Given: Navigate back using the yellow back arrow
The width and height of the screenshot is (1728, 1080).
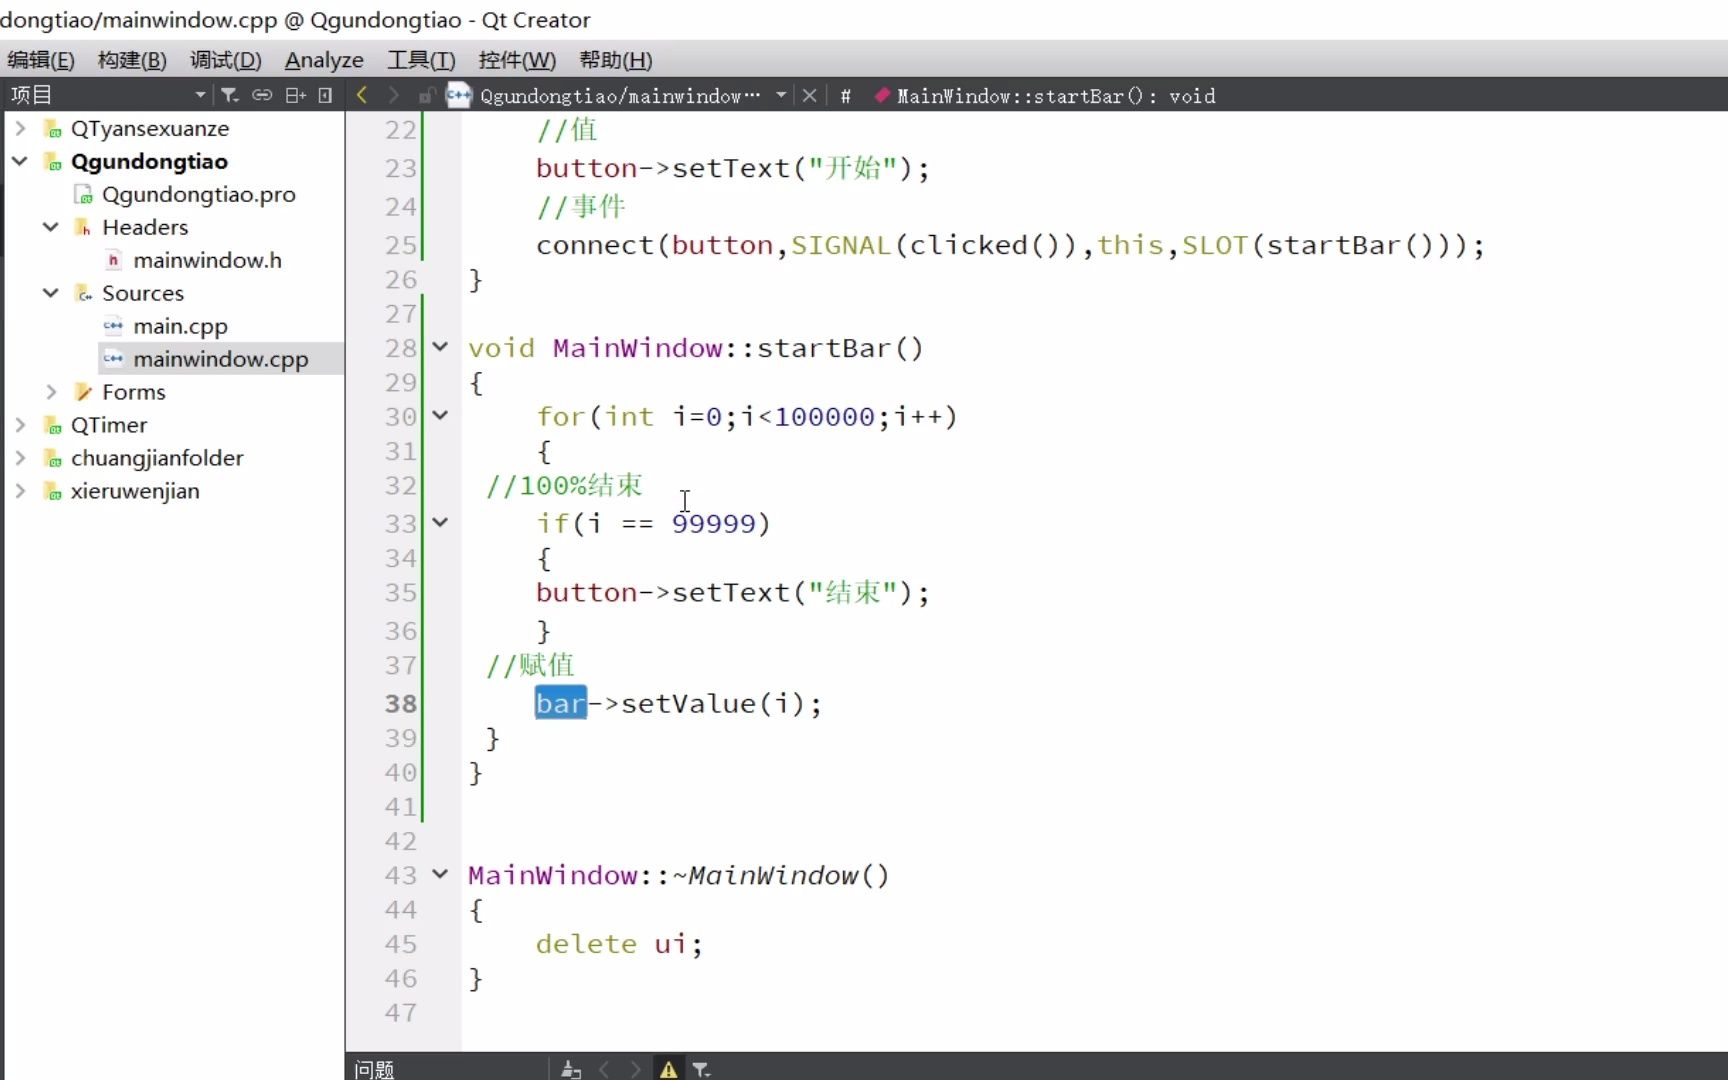Looking at the screenshot, I should pyautogui.click(x=362, y=95).
